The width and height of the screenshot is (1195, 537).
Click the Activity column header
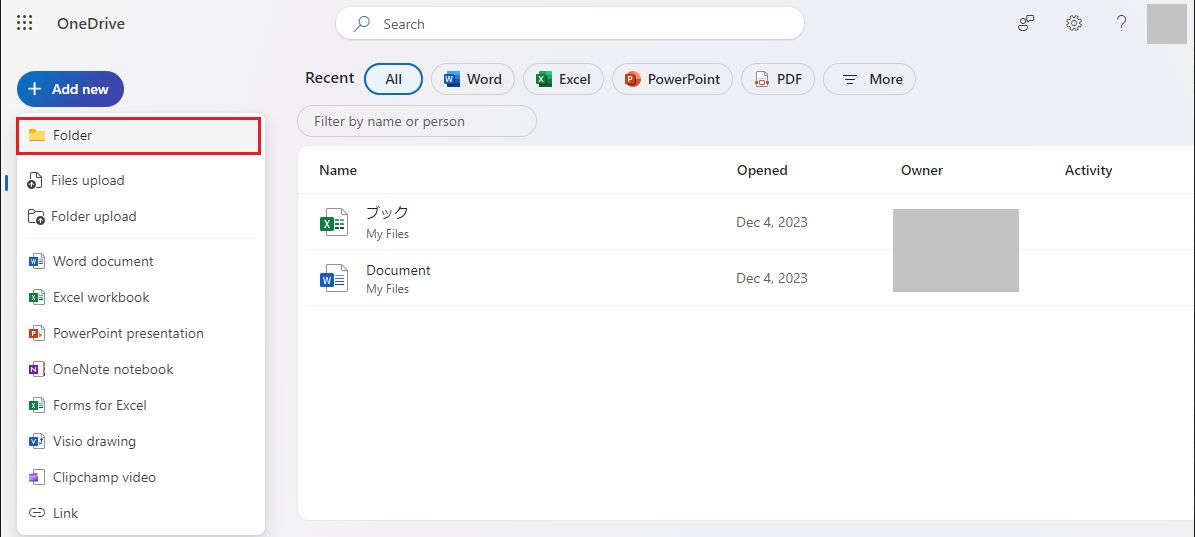(1088, 171)
